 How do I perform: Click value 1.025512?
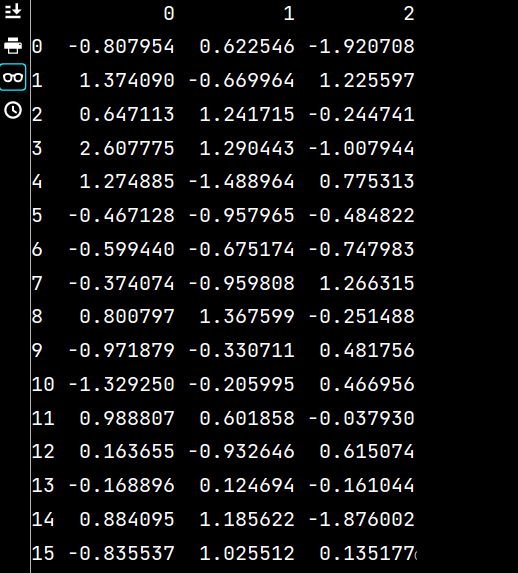(247, 553)
